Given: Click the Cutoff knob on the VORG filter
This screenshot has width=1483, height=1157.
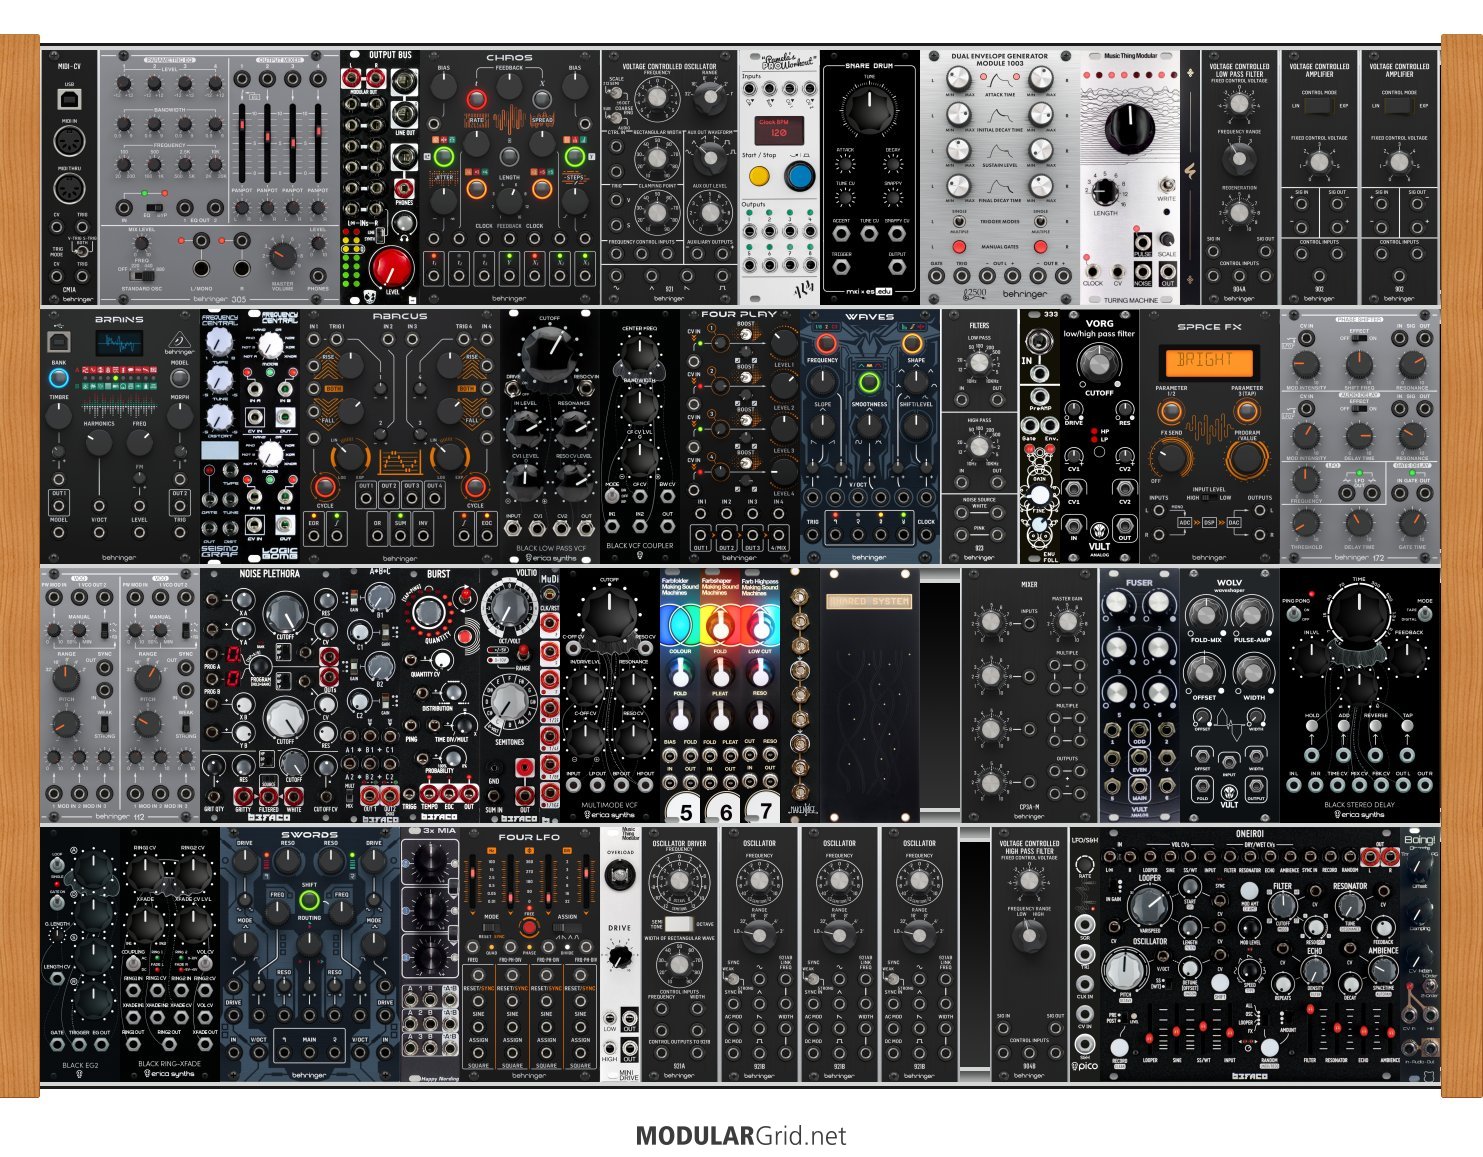Looking at the screenshot, I should (x=1099, y=364).
